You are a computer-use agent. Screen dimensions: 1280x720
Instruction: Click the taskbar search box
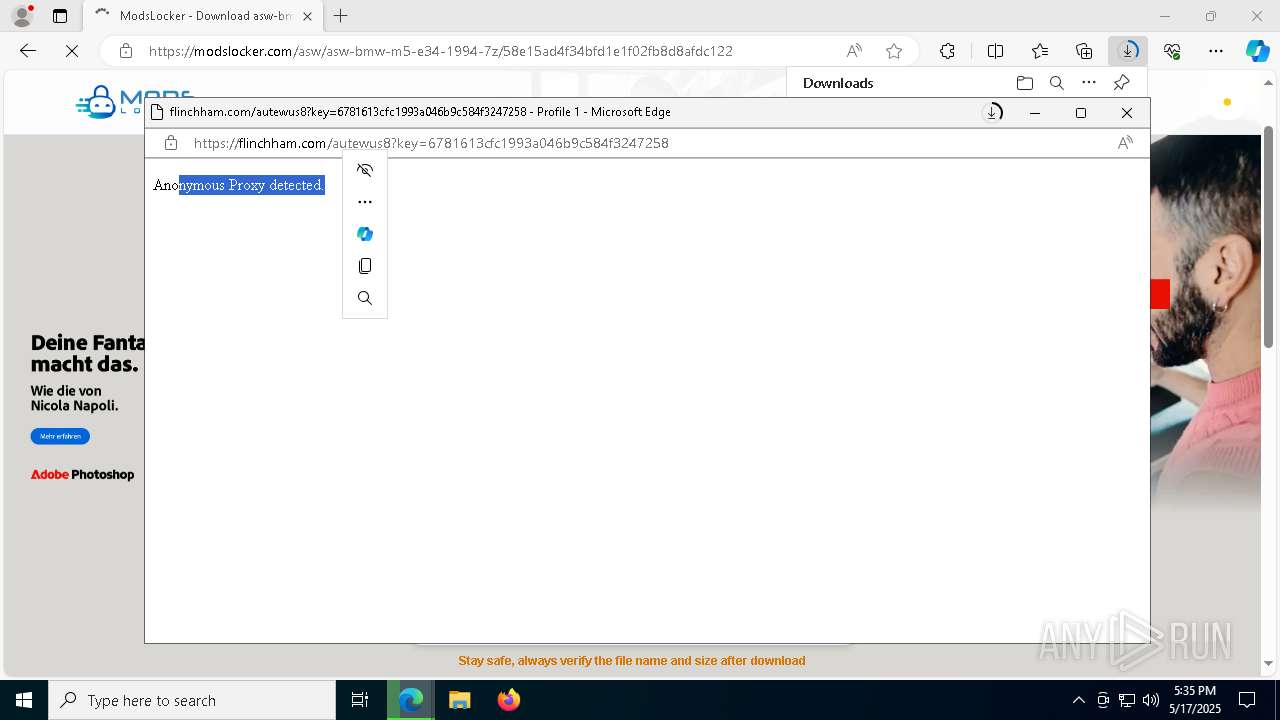click(x=192, y=700)
